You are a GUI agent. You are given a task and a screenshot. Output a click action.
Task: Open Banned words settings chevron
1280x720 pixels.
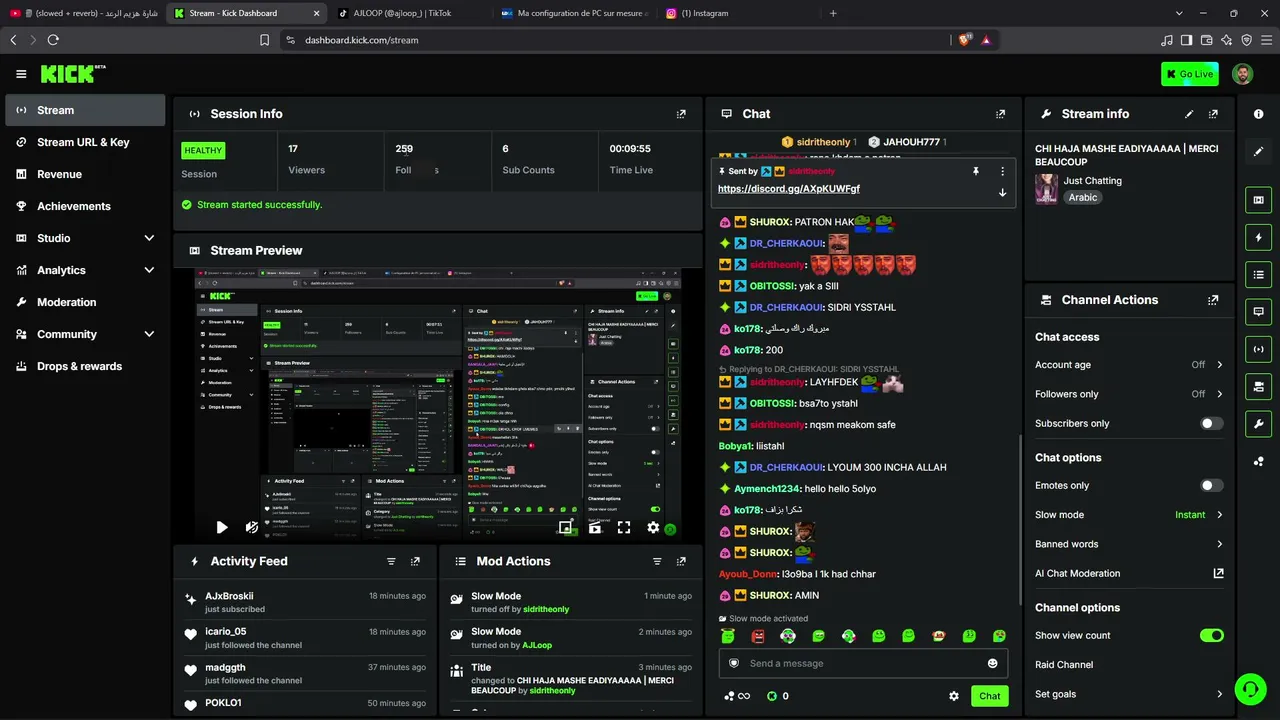[x=1219, y=545]
